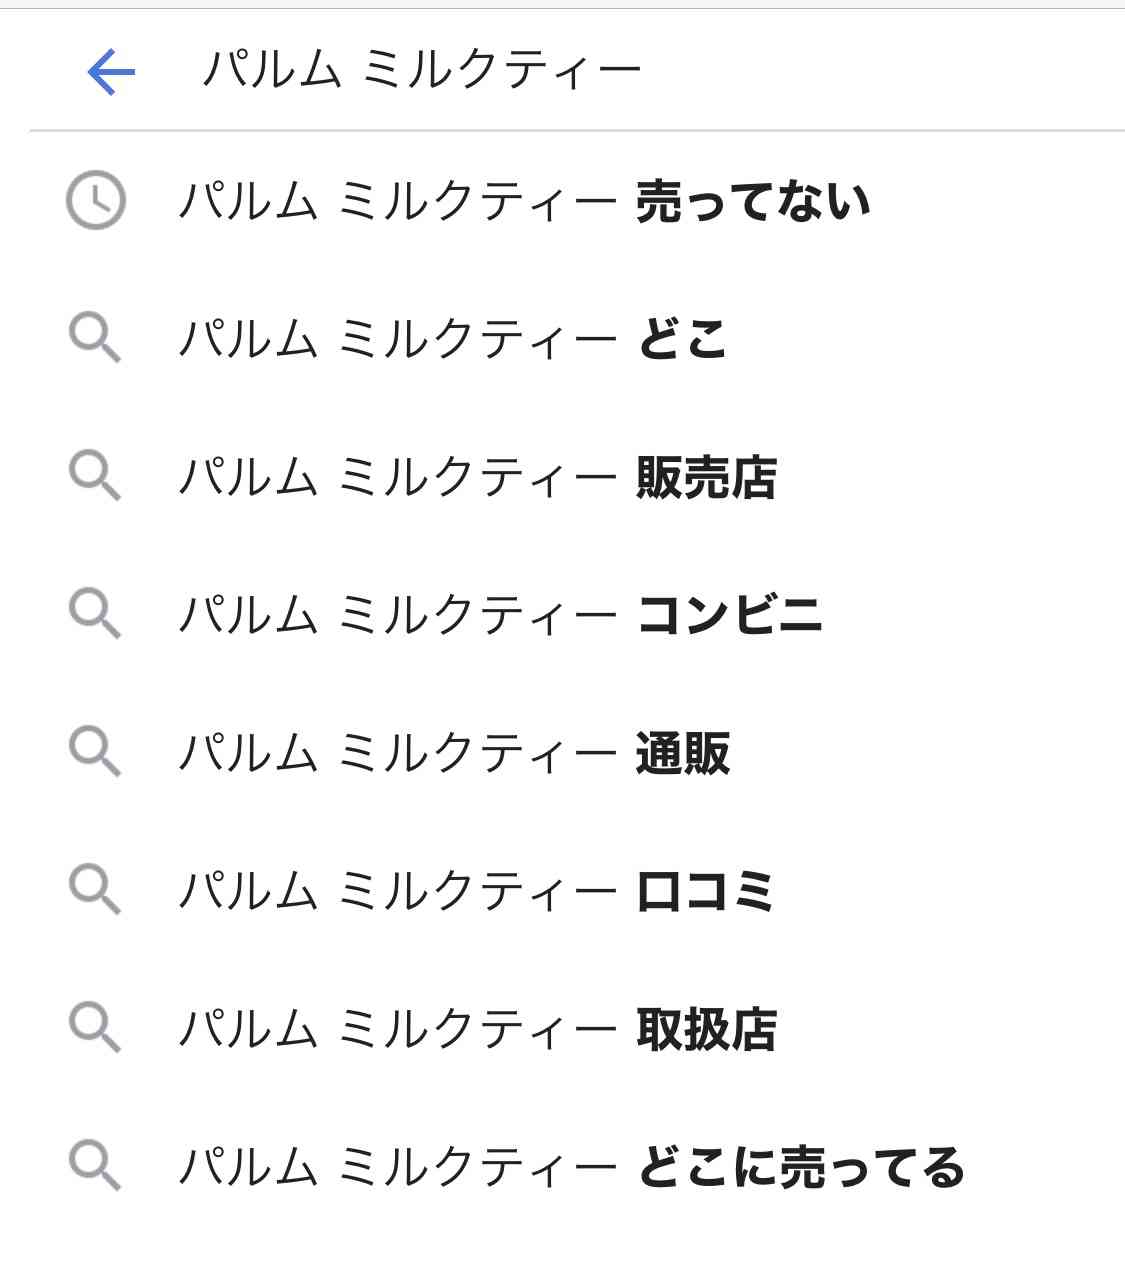Image resolution: width=1125 pixels, height=1284 pixels.
Task: Click the magnifier icon beside 取扱店 suggestion
Action: click(x=95, y=1028)
